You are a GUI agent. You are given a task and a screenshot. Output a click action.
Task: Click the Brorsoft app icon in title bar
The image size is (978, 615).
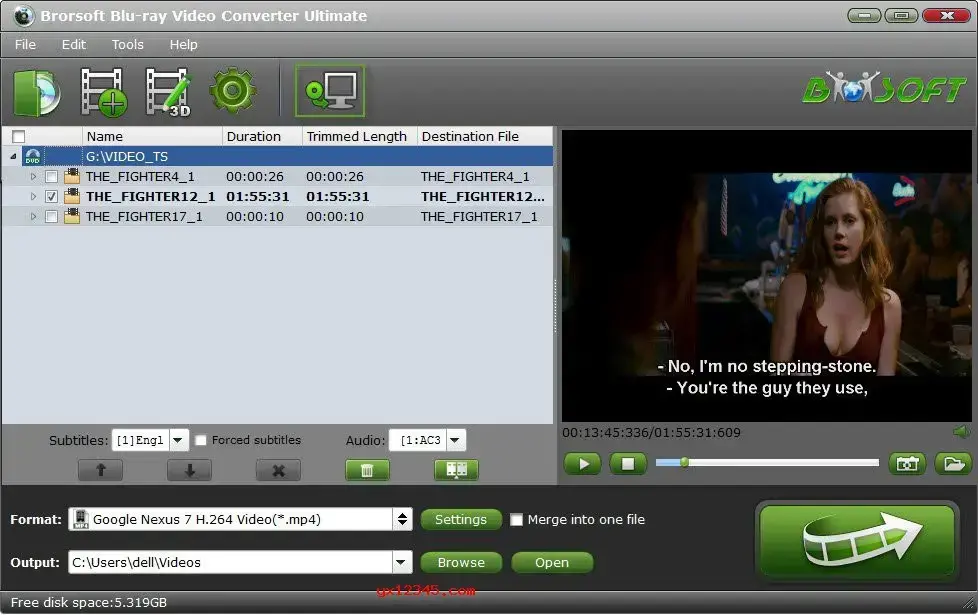(x=23, y=16)
